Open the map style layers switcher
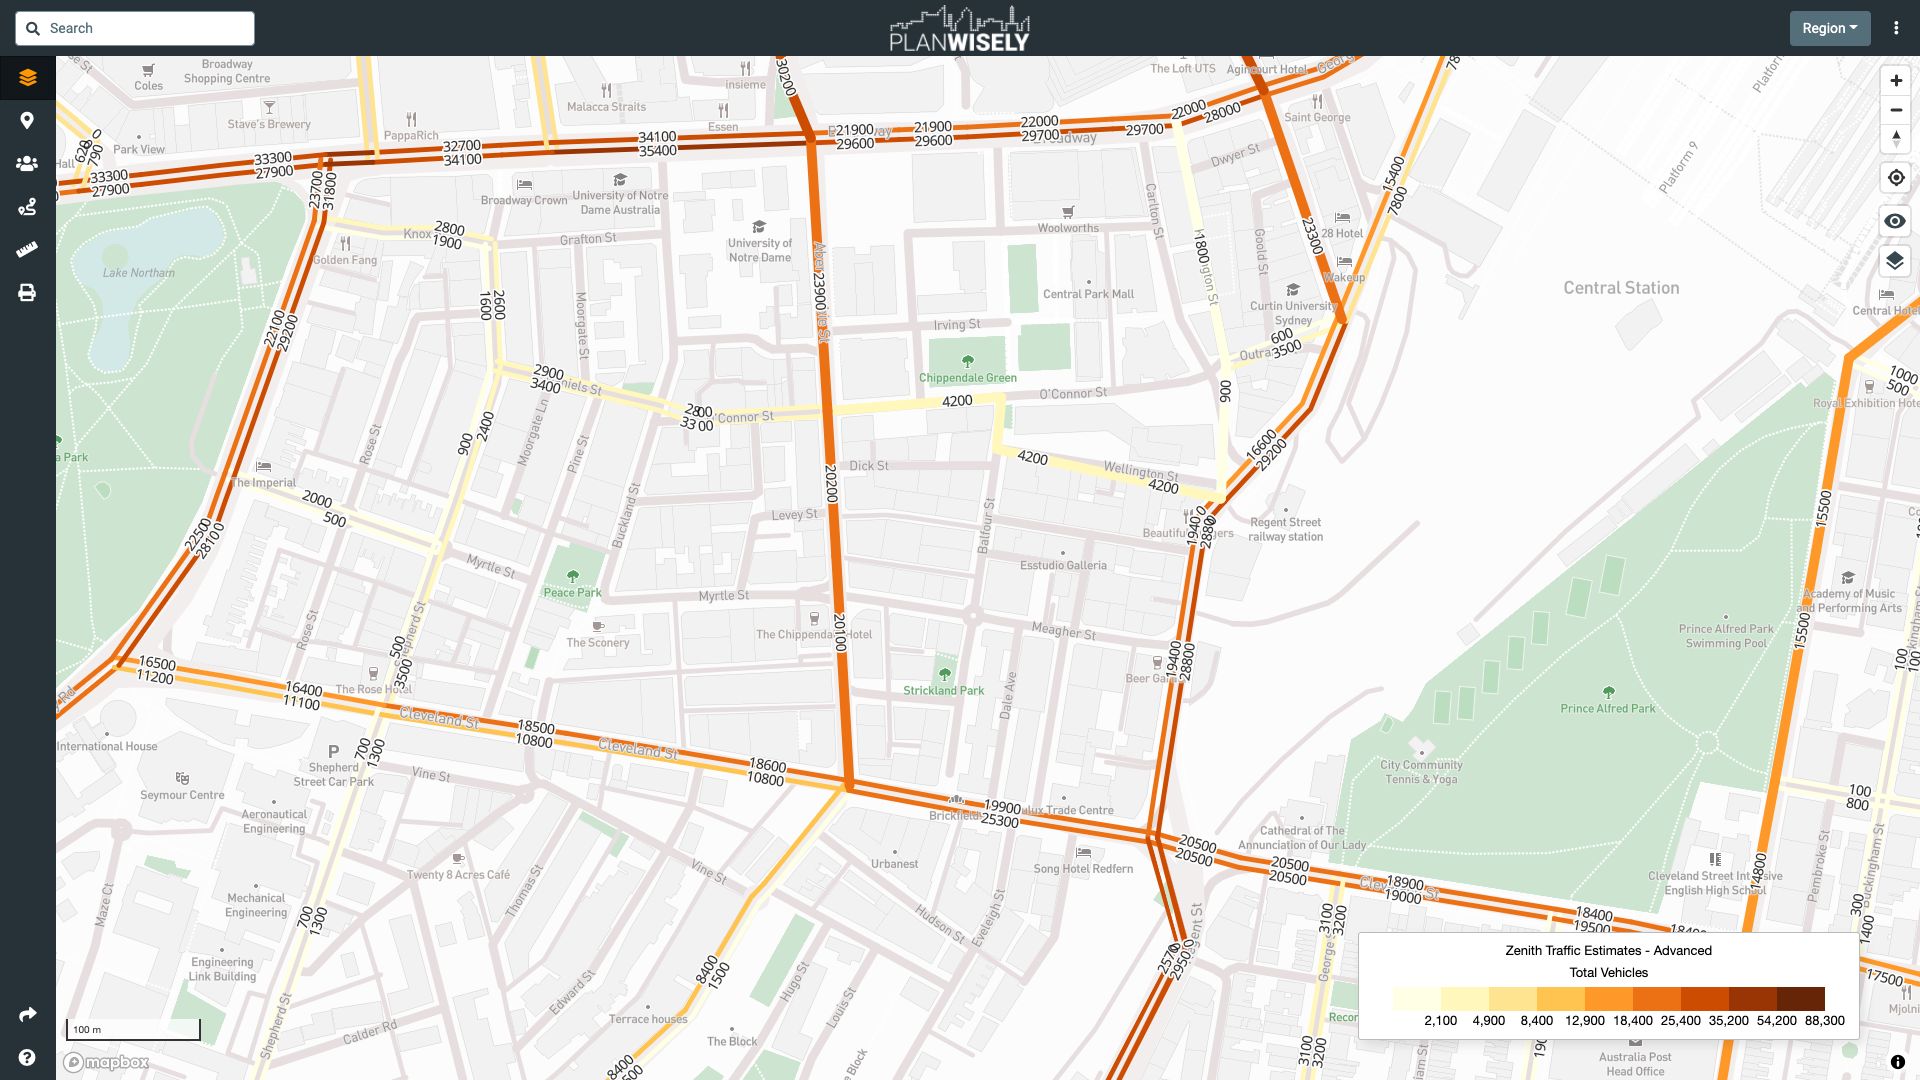The height and width of the screenshot is (1080, 1920). coord(1895,262)
